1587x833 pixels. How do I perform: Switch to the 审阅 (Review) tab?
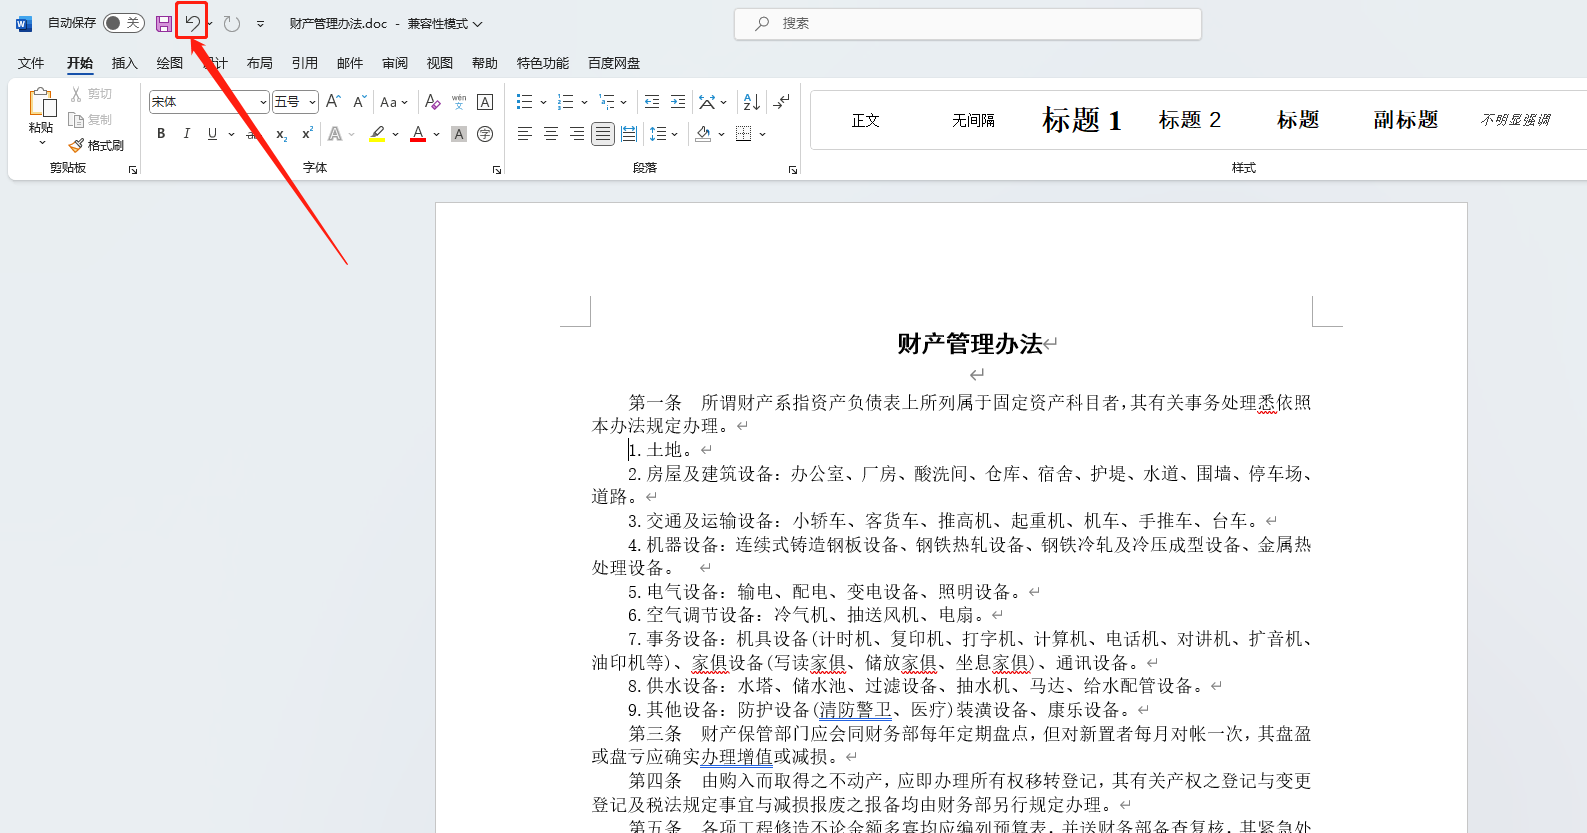[395, 63]
